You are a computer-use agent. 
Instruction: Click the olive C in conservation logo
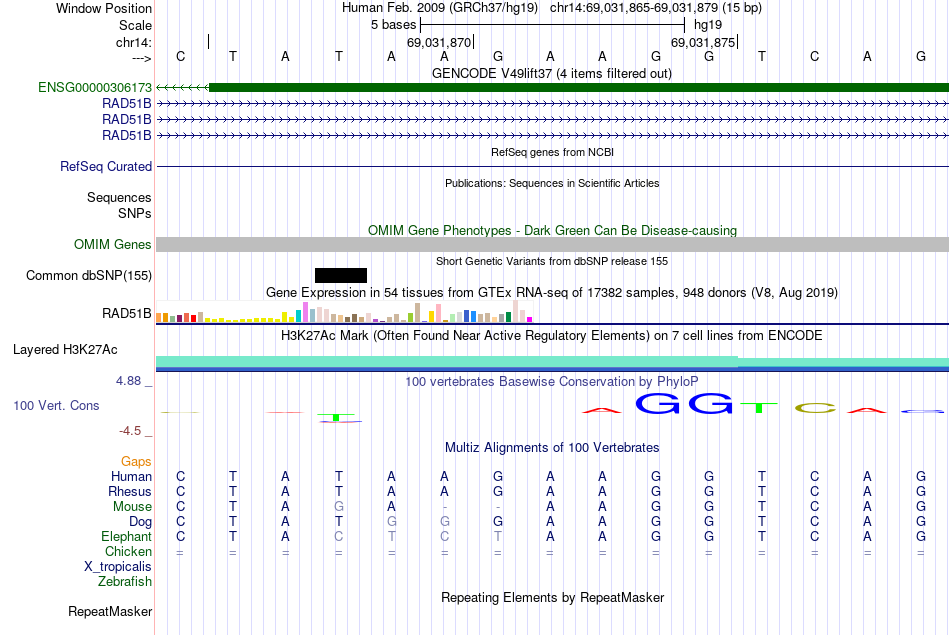tap(814, 408)
